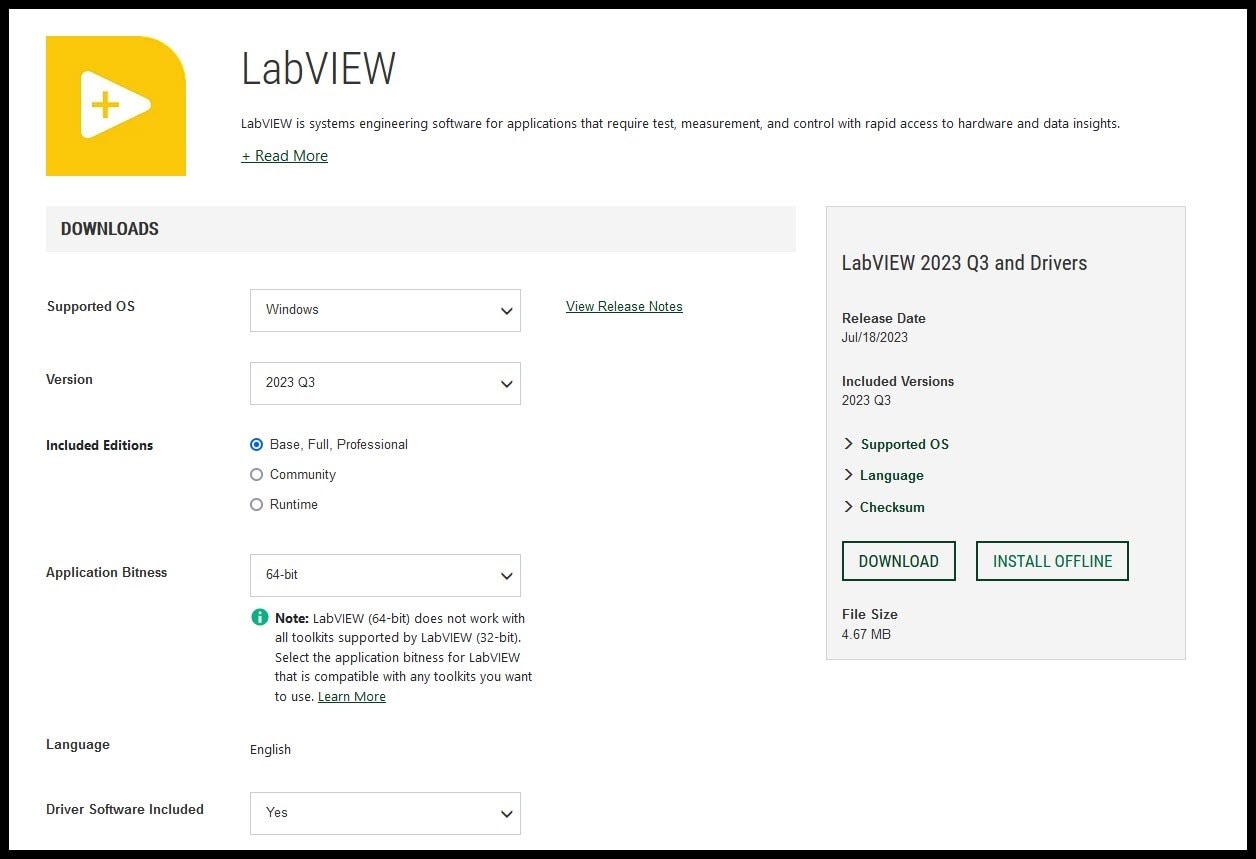Expand the Language section in side panel
Screen dimensions: 1256x859
click(883, 475)
